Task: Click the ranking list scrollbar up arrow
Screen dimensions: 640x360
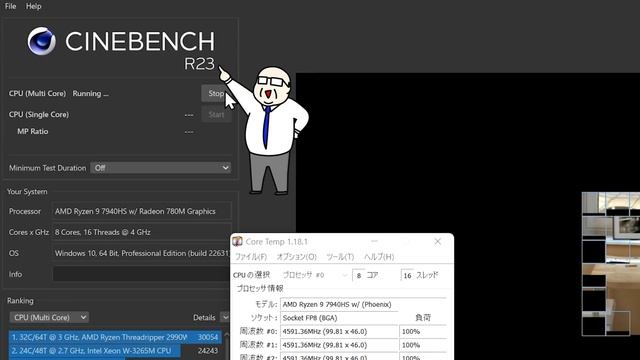Action: coord(227,334)
